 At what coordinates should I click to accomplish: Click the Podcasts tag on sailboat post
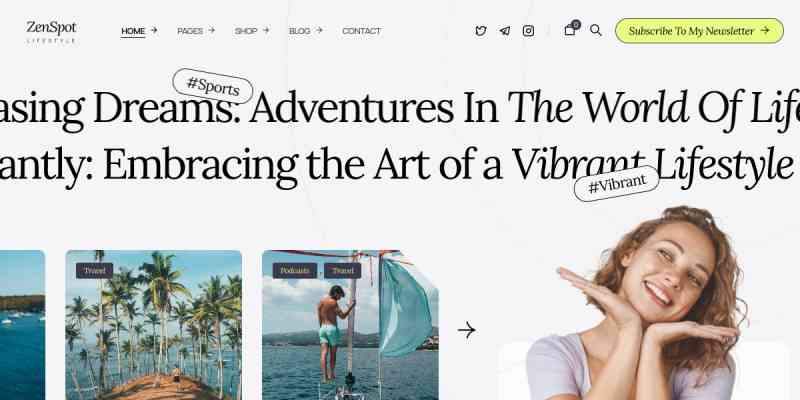point(295,271)
